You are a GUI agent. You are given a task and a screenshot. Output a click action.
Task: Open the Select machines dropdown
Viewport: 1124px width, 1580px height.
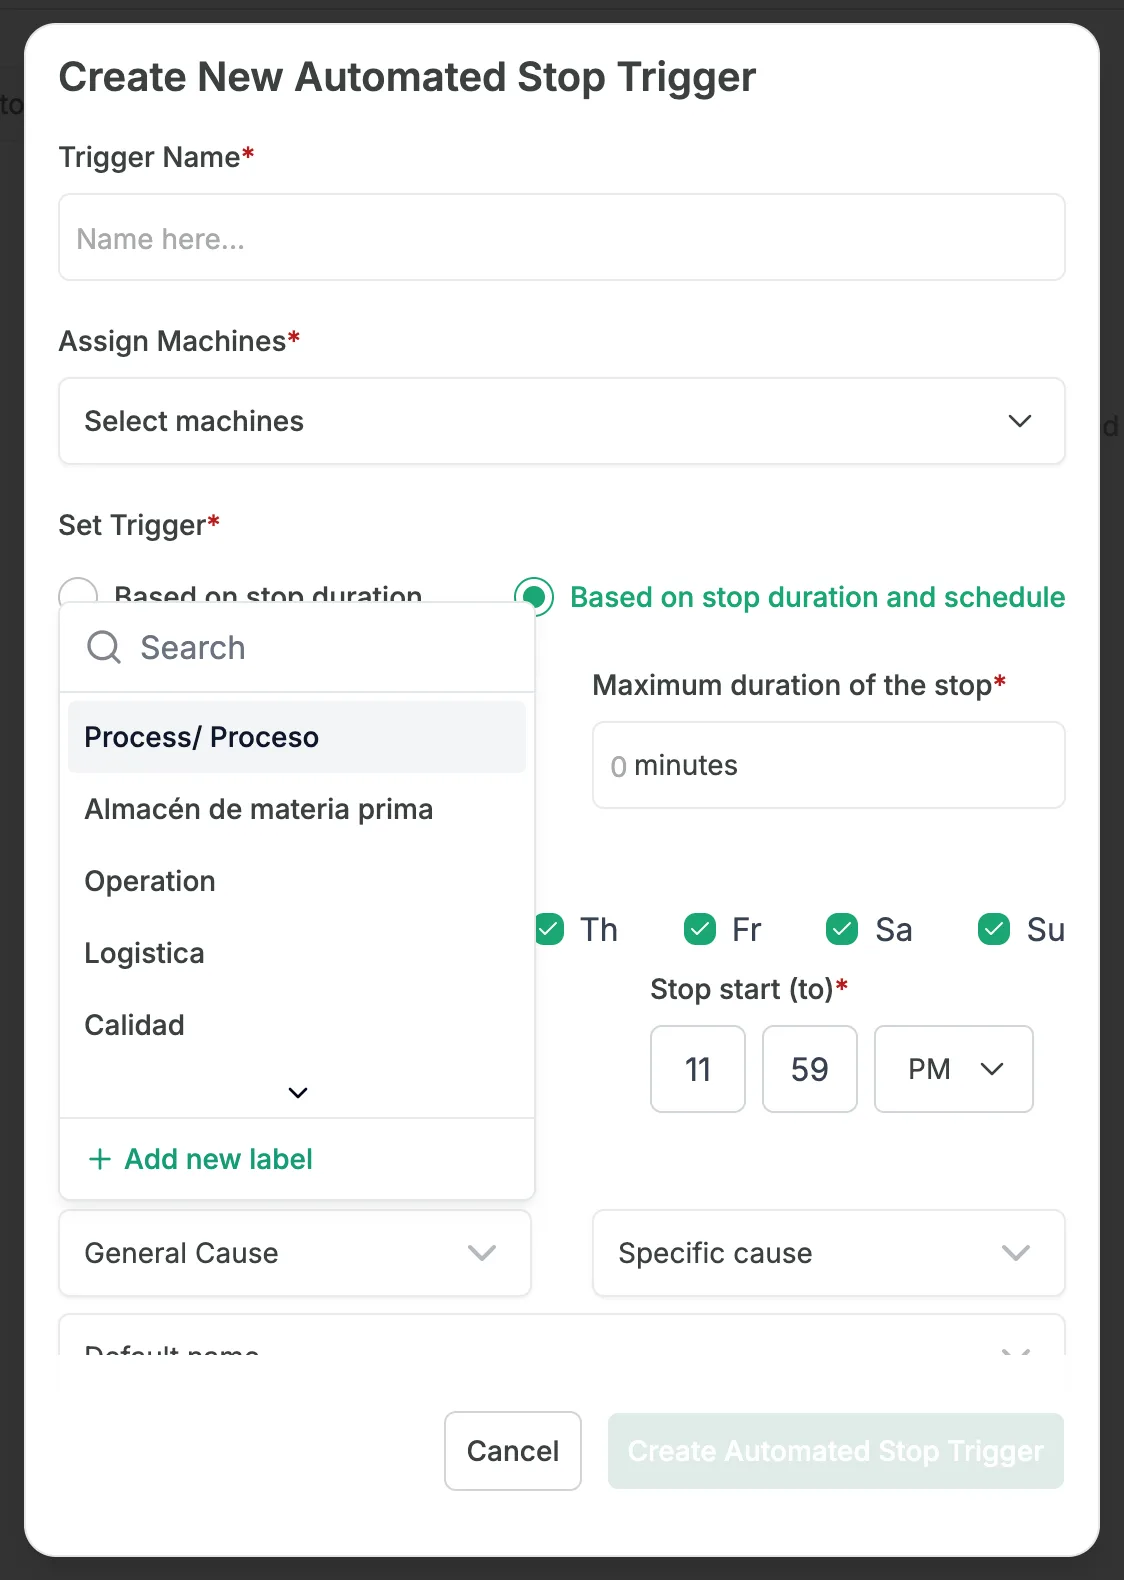click(x=561, y=421)
